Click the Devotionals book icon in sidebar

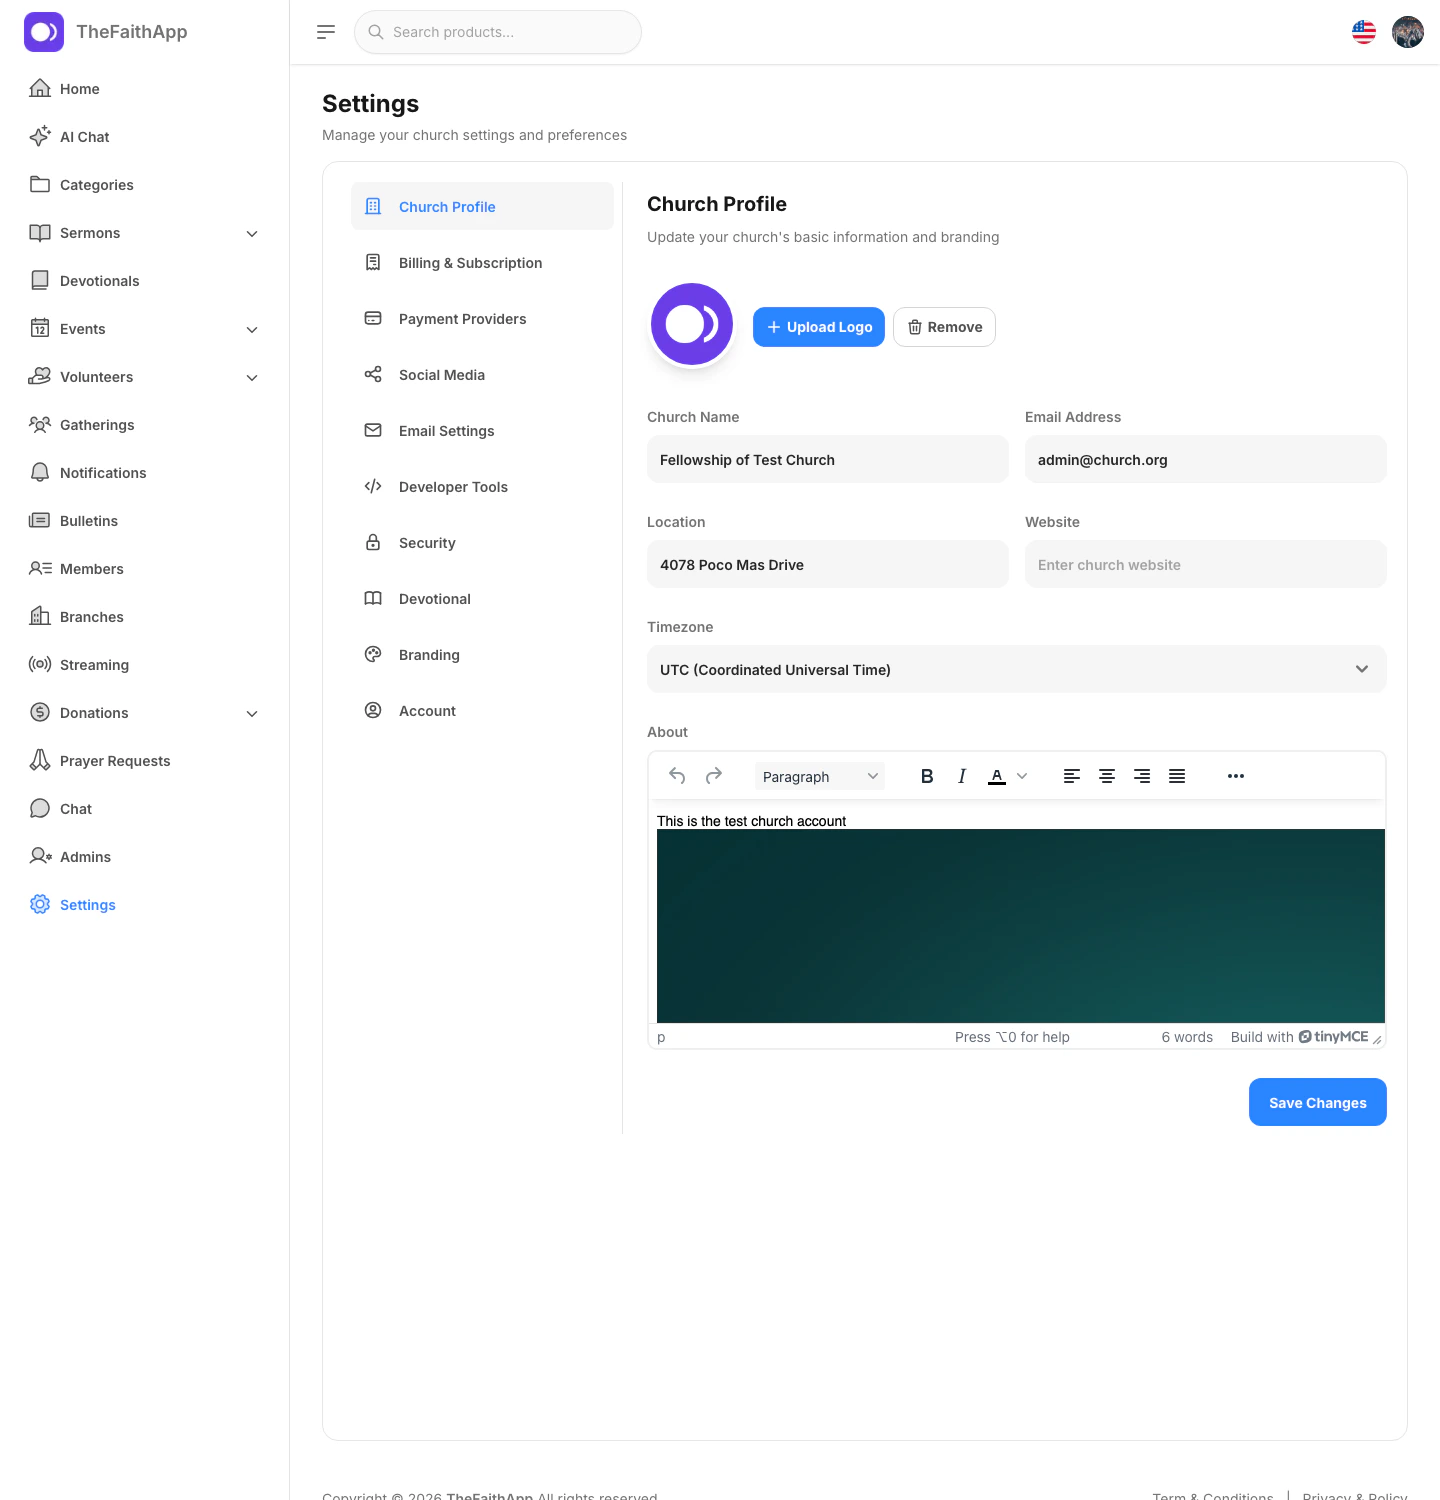40,280
